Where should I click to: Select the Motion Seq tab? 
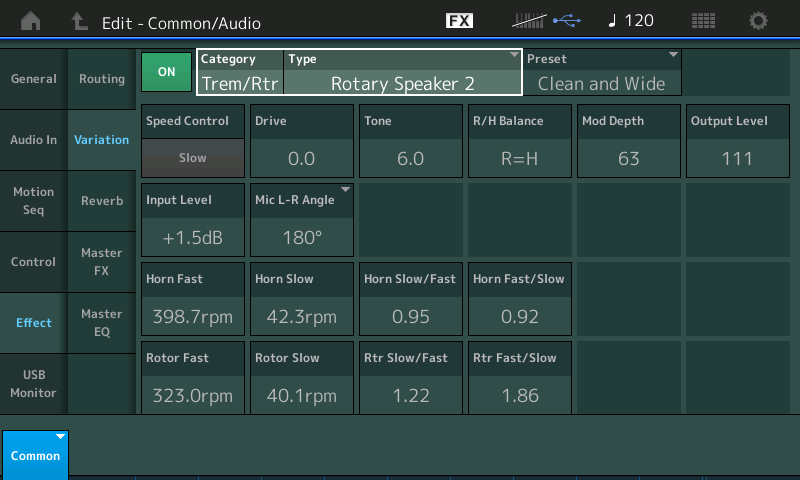coord(33,201)
